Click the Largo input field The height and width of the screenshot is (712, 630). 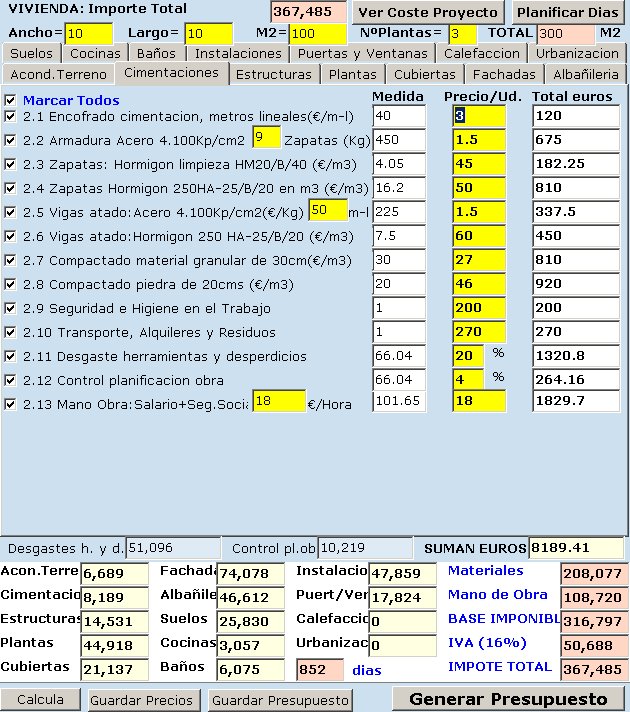pos(209,34)
